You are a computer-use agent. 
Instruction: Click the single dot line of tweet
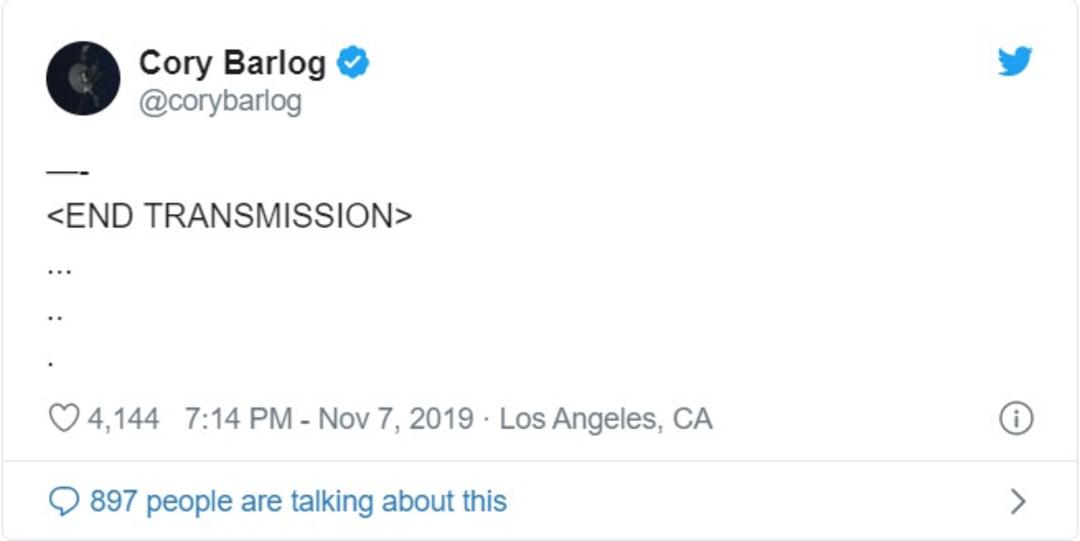pos(51,364)
